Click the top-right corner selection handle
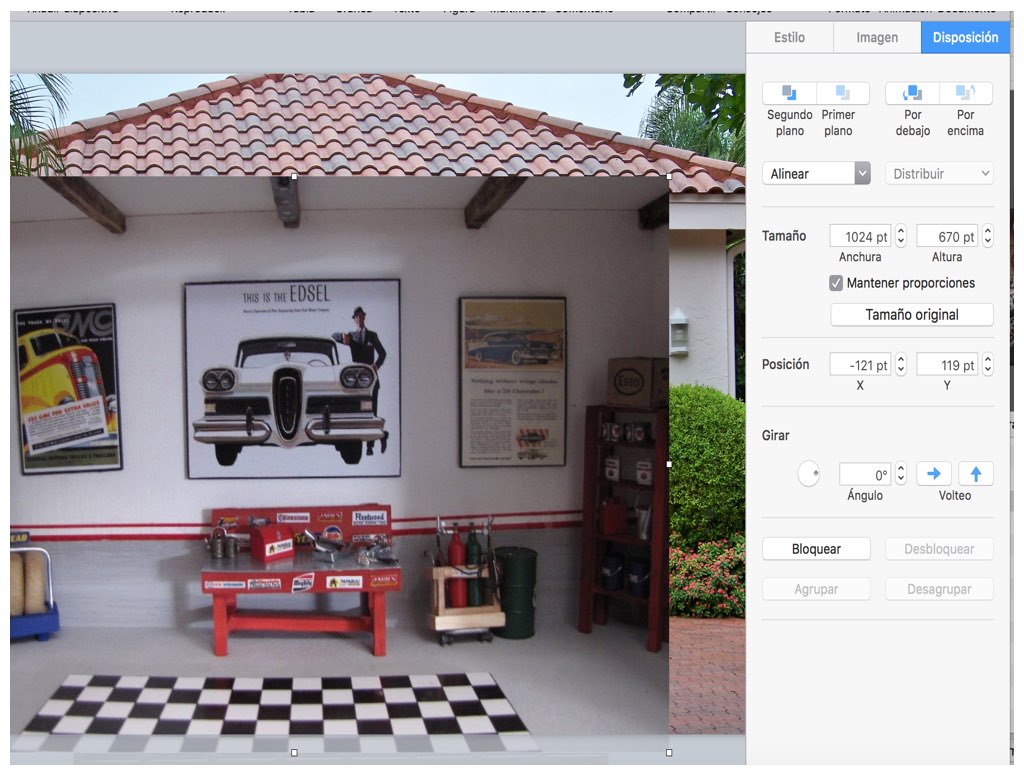This screenshot has width=1024, height=768. pos(669,176)
